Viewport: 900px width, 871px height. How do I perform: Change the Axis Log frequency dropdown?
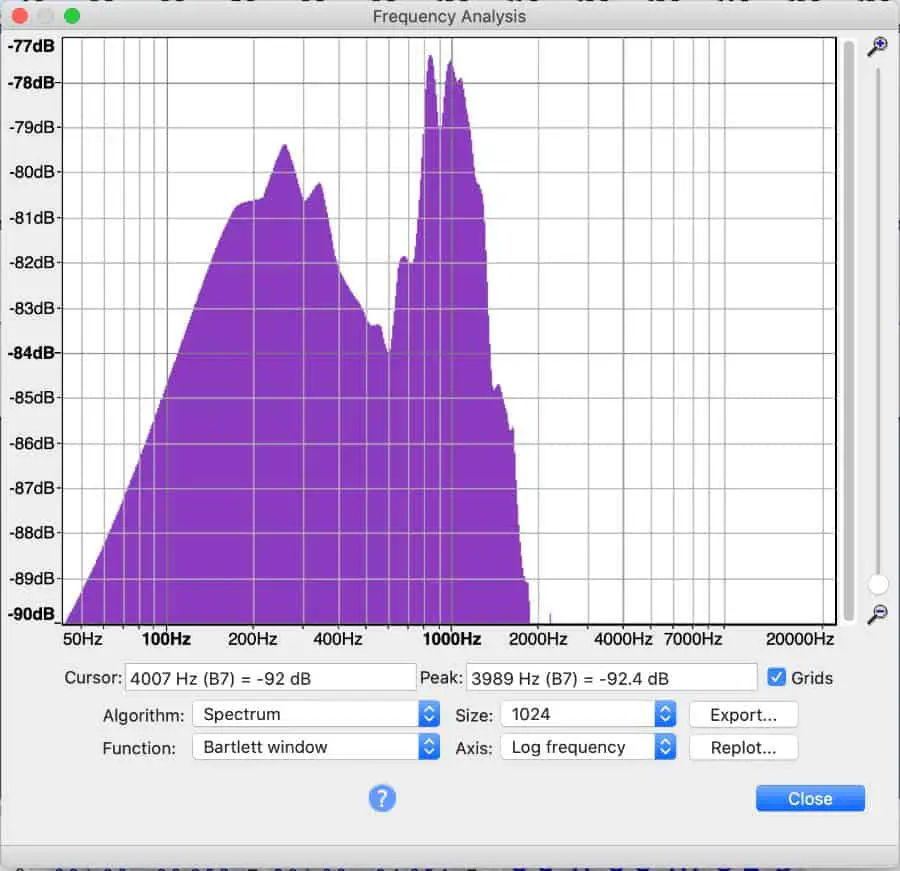click(588, 747)
